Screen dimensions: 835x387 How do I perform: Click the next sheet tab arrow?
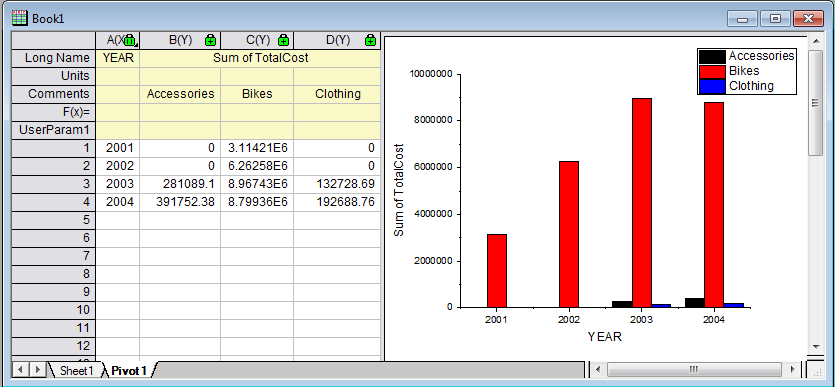tap(37, 369)
